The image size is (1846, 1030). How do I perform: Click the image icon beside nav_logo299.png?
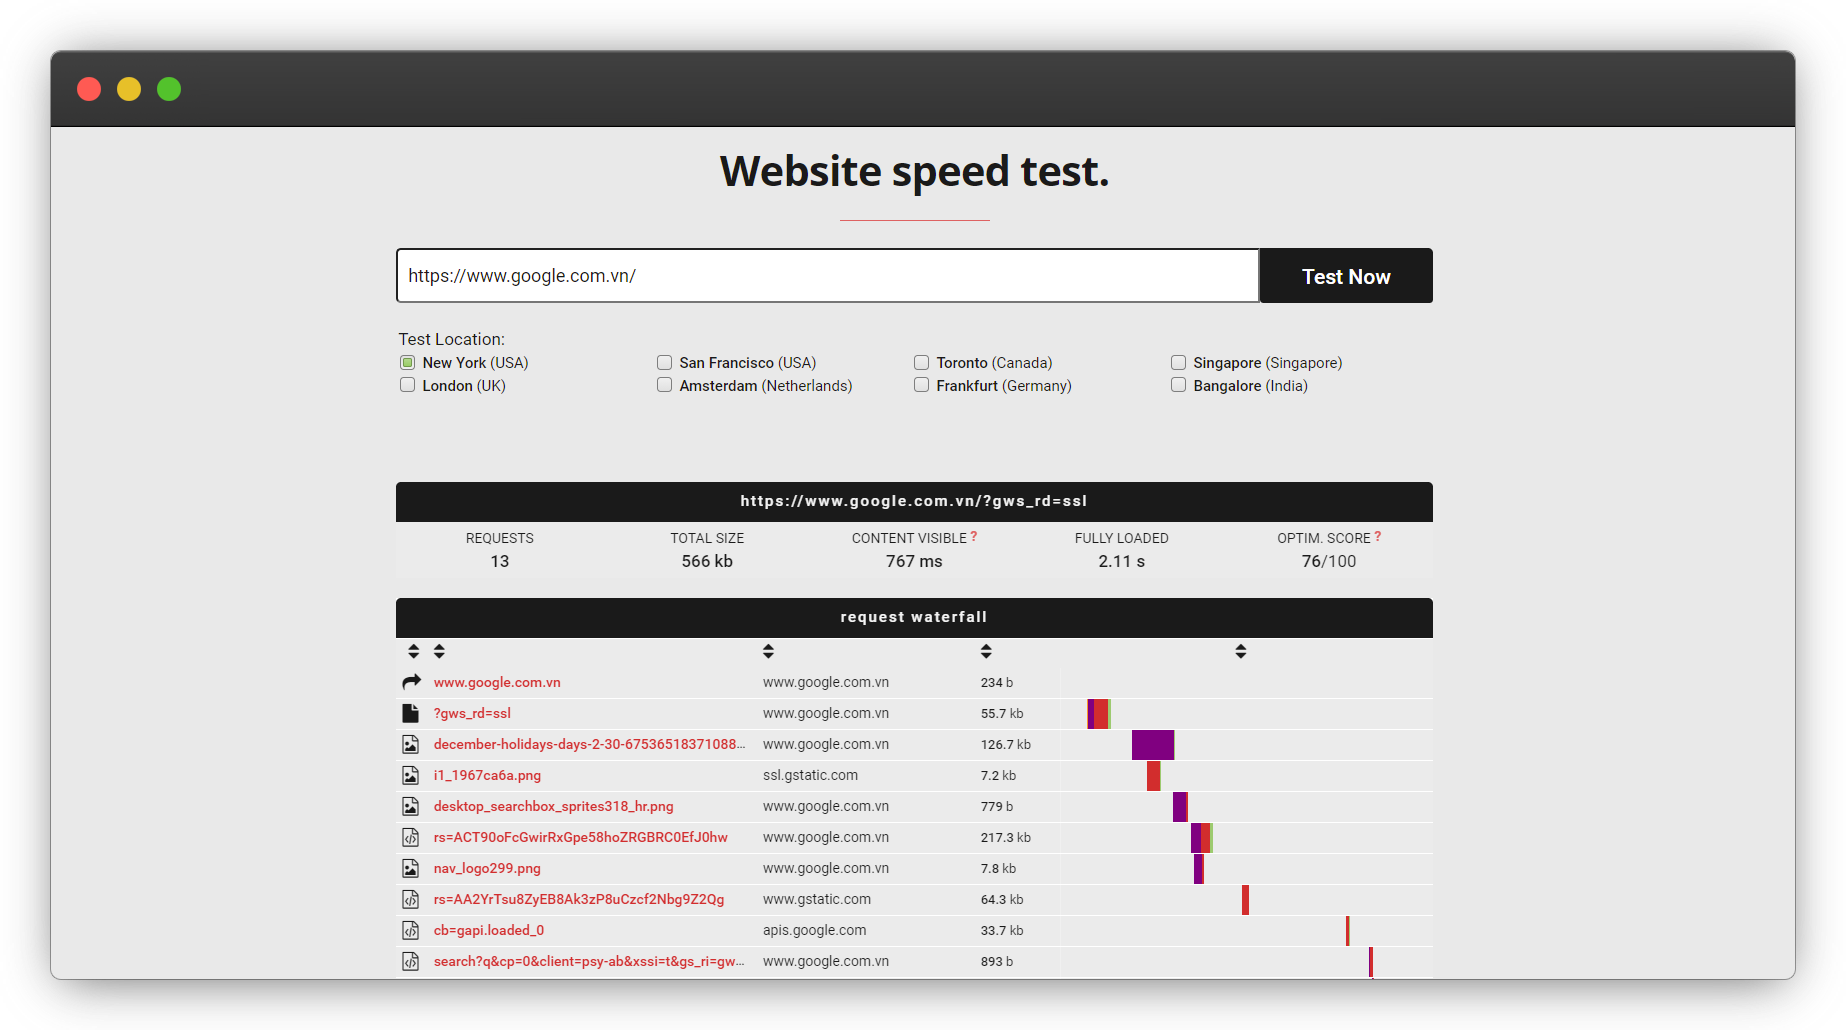tap(410, 868)
